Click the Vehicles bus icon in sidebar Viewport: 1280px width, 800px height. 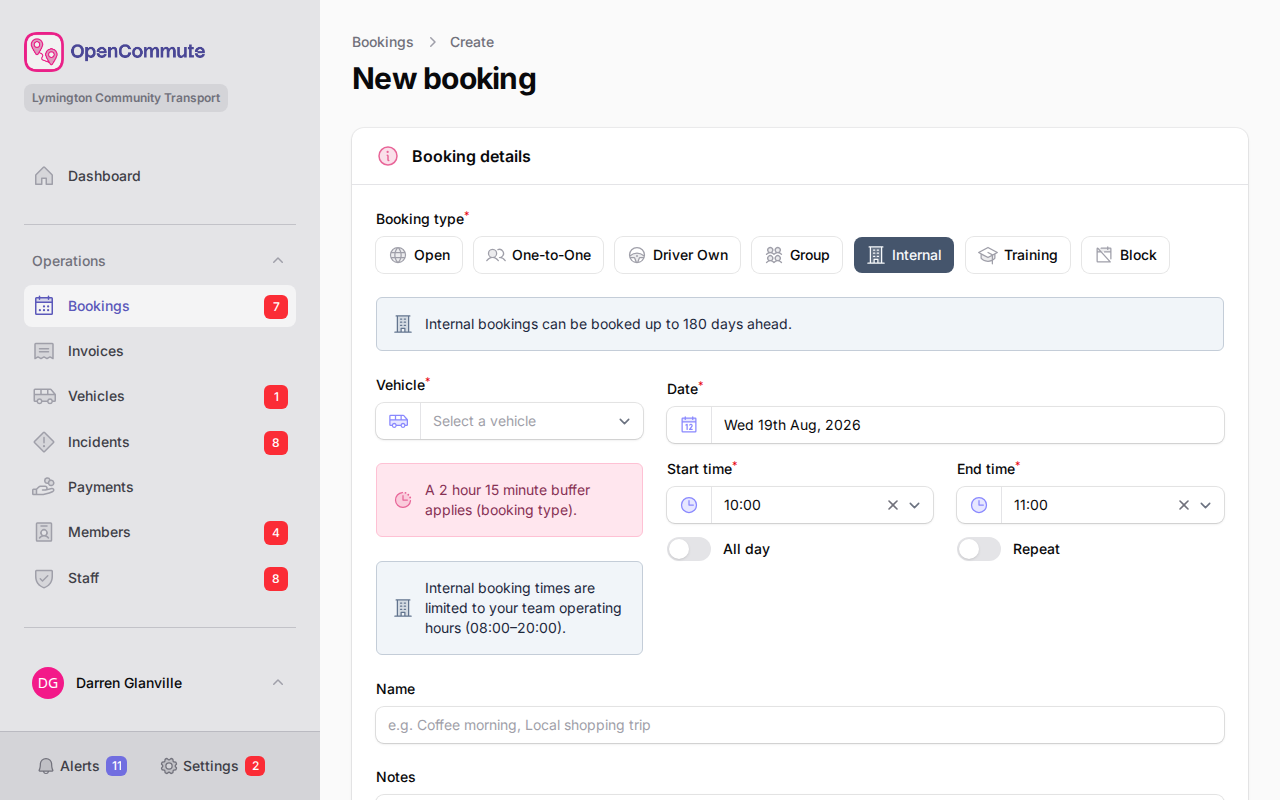[x=44, y=396]
